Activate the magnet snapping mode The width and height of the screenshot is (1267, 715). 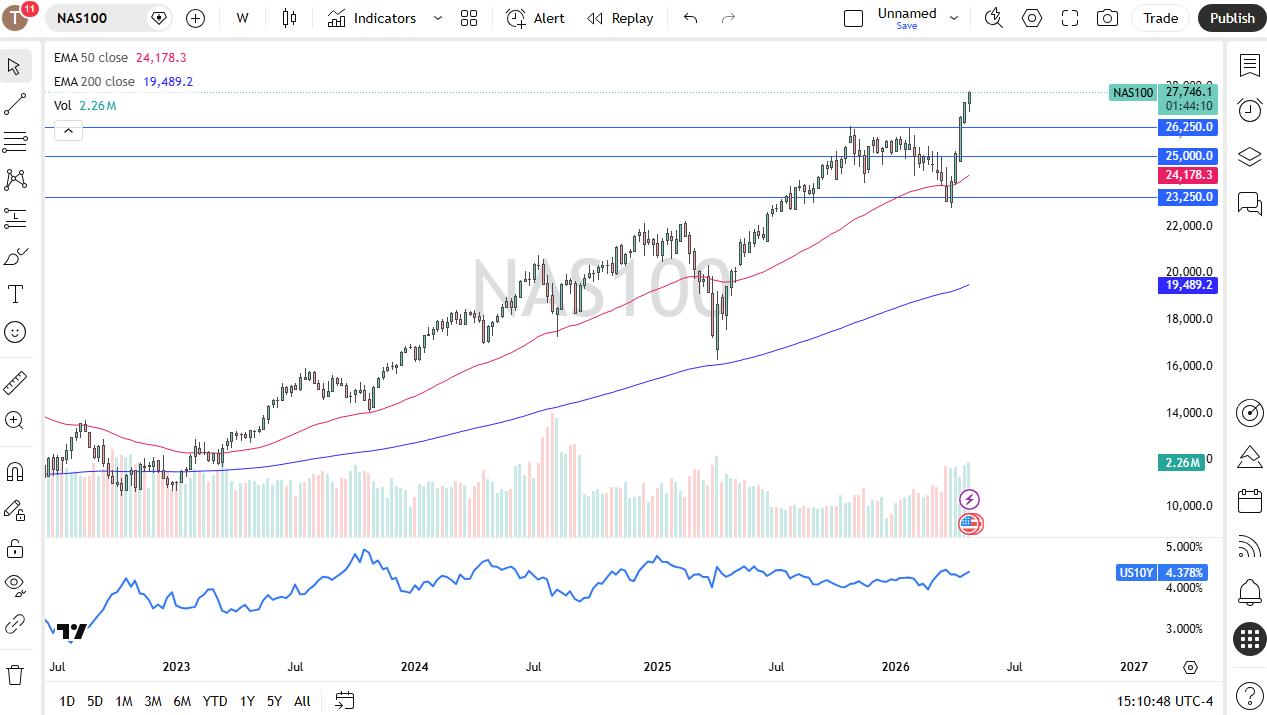[x=15, y=471]
